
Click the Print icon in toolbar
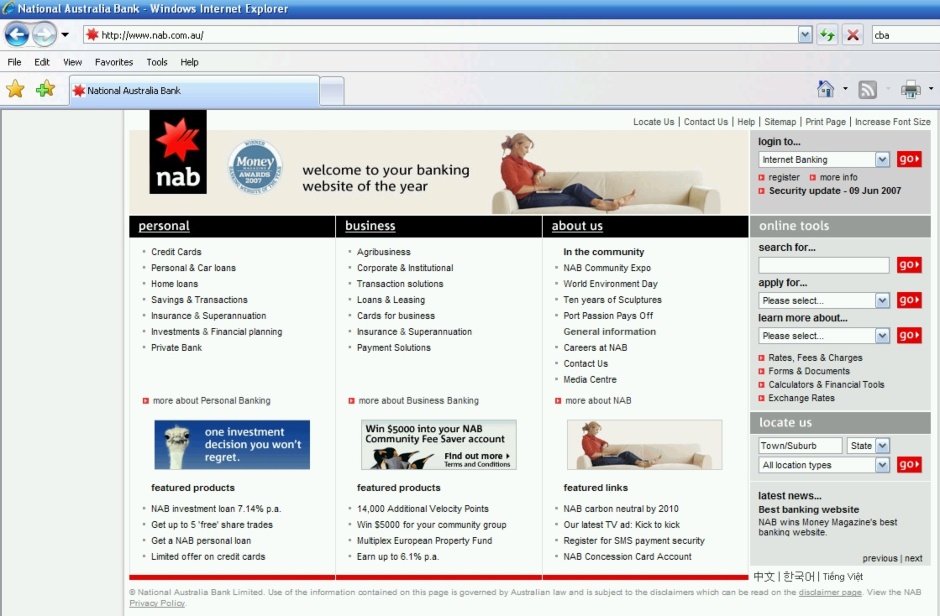click(911, 89)
